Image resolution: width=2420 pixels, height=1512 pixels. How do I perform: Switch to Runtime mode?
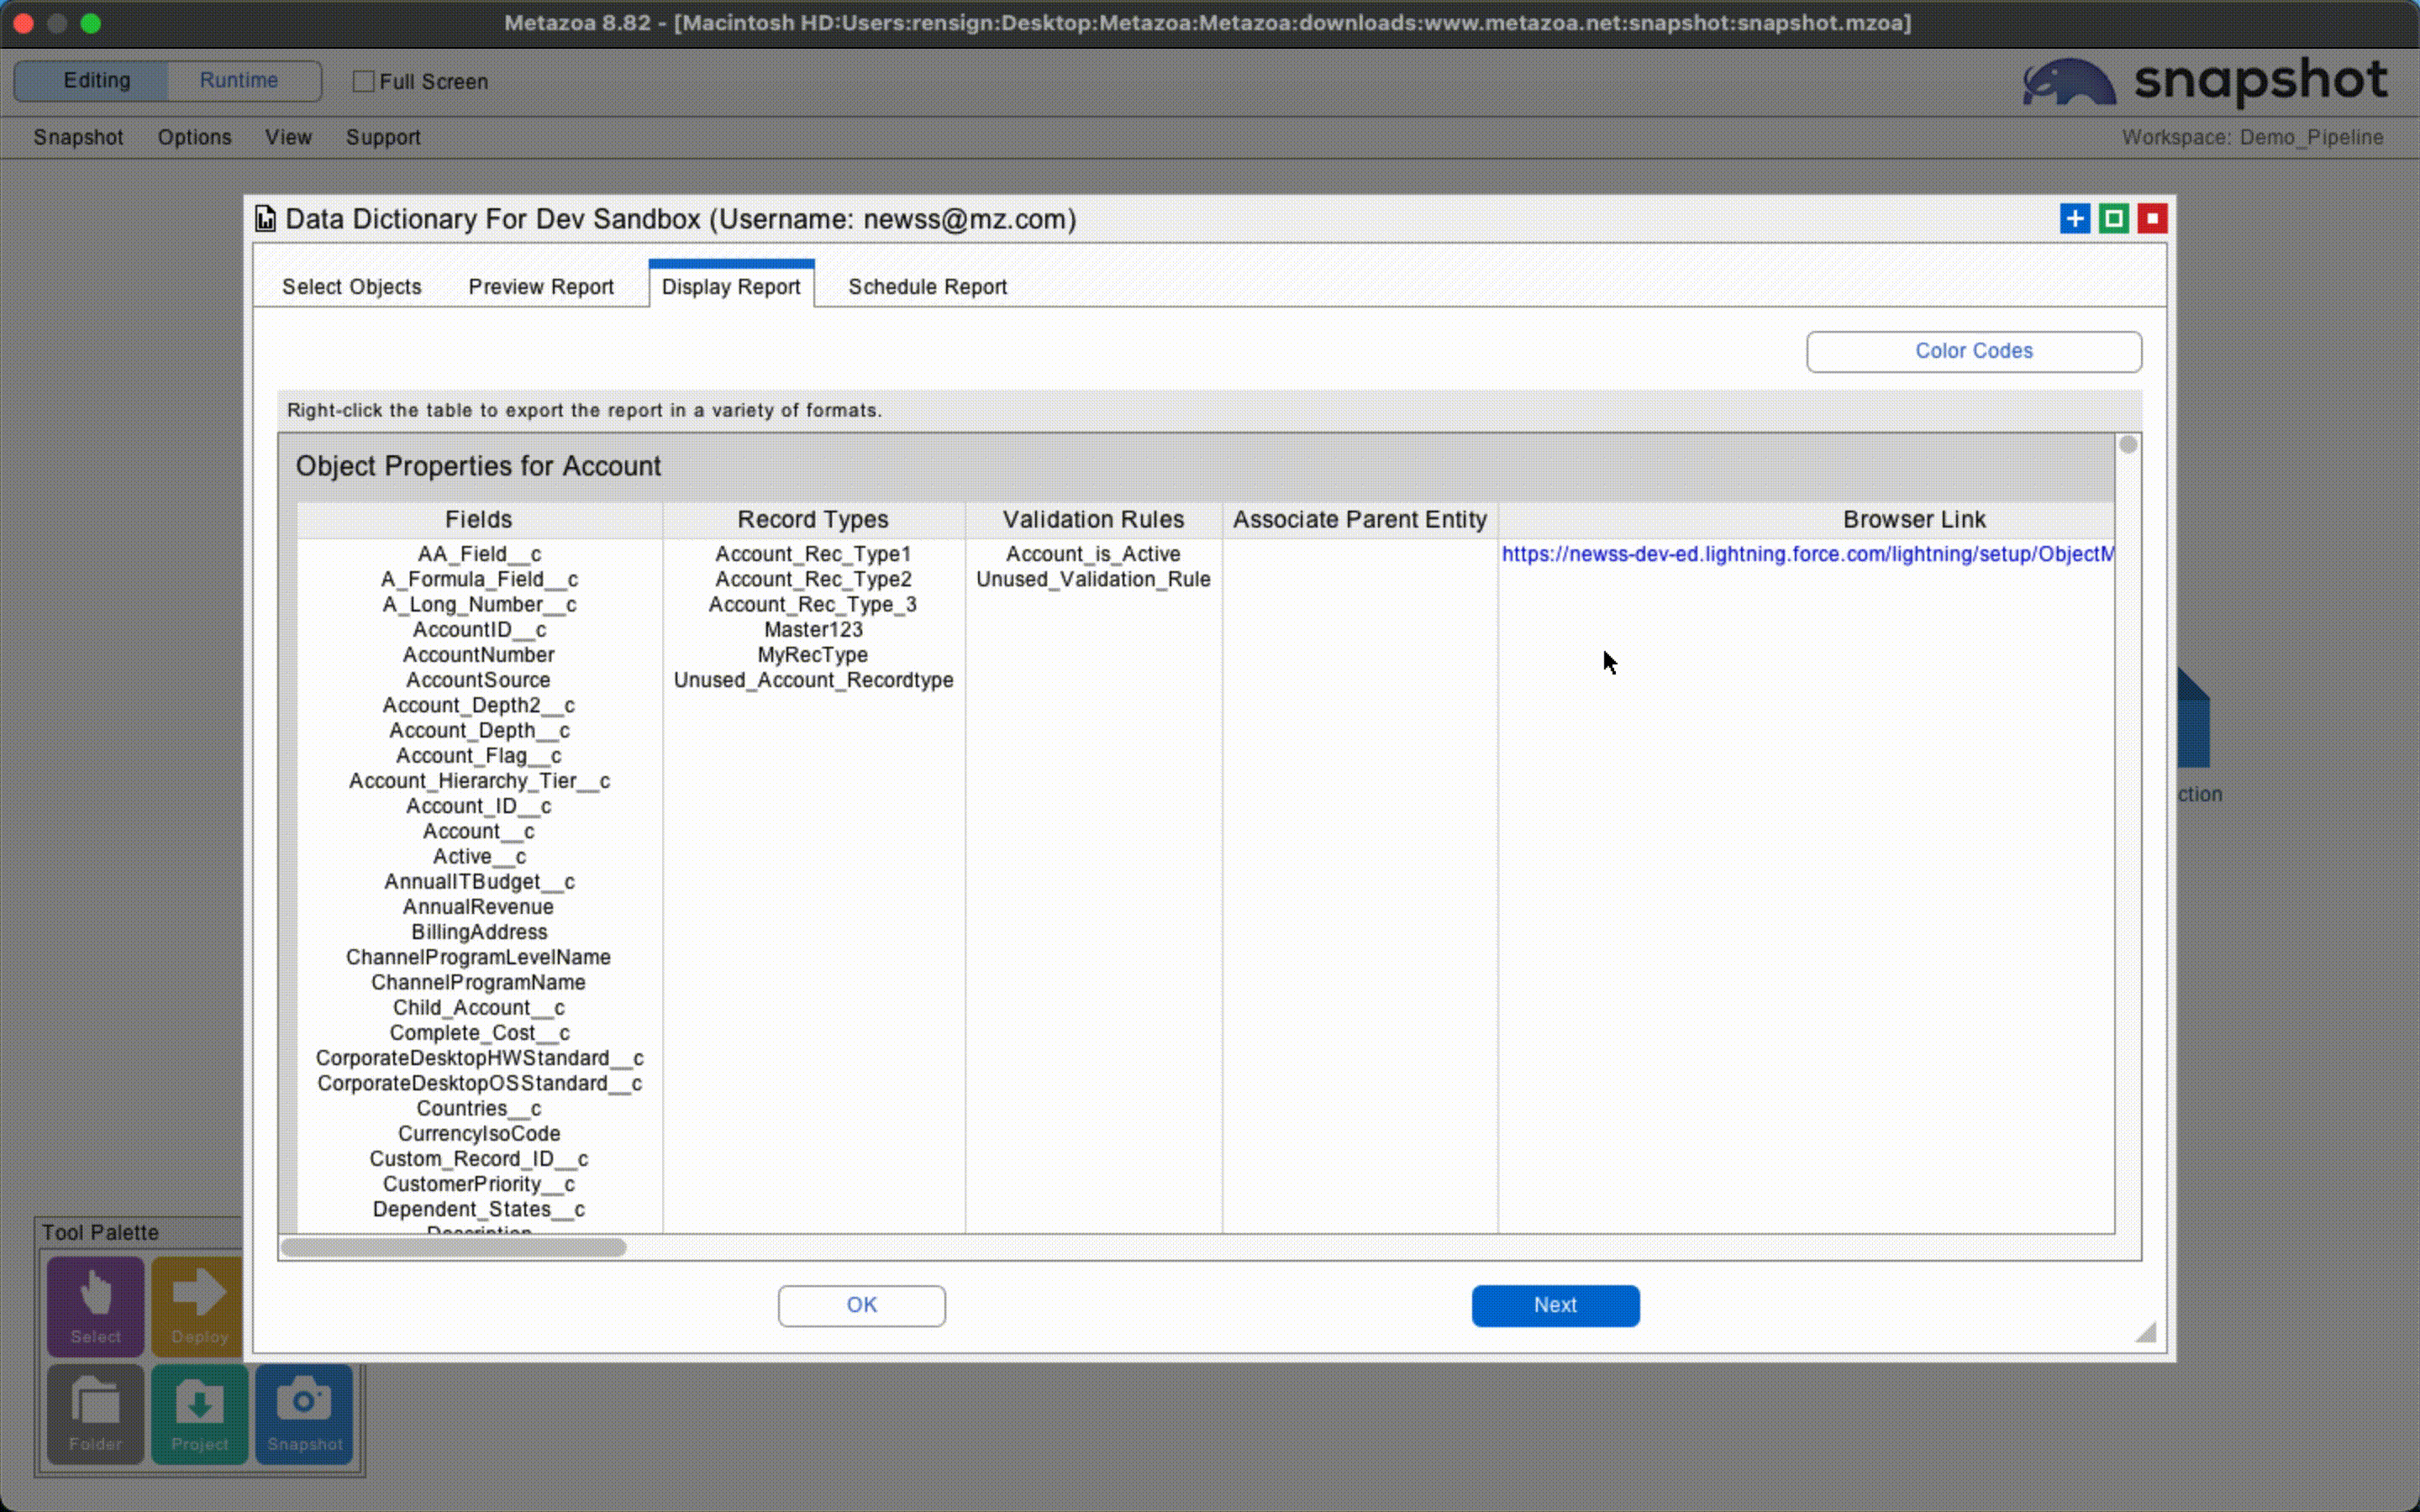239,80
